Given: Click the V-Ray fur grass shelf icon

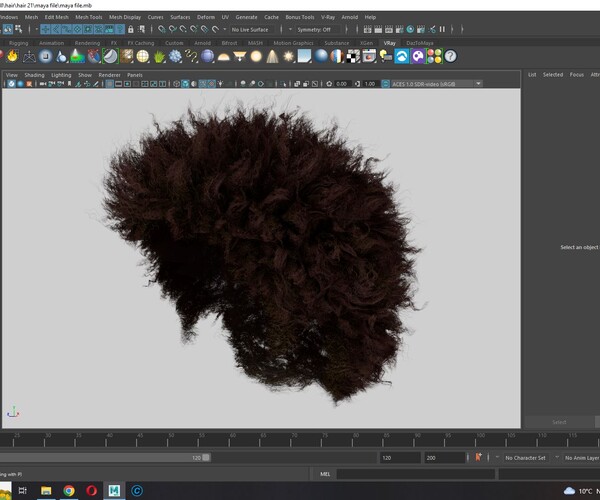Looking at the screenshot, I should tap(159, 56).
